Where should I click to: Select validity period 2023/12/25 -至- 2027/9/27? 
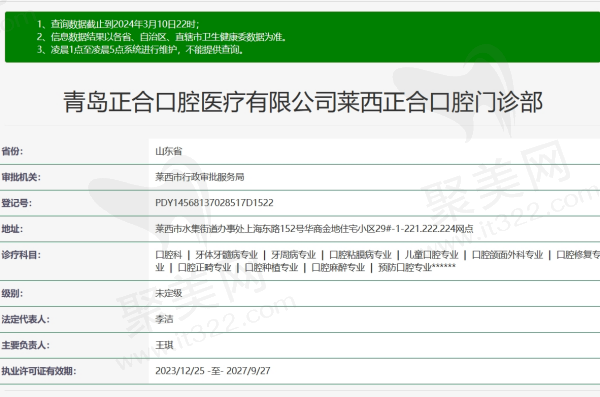point(213,371)
